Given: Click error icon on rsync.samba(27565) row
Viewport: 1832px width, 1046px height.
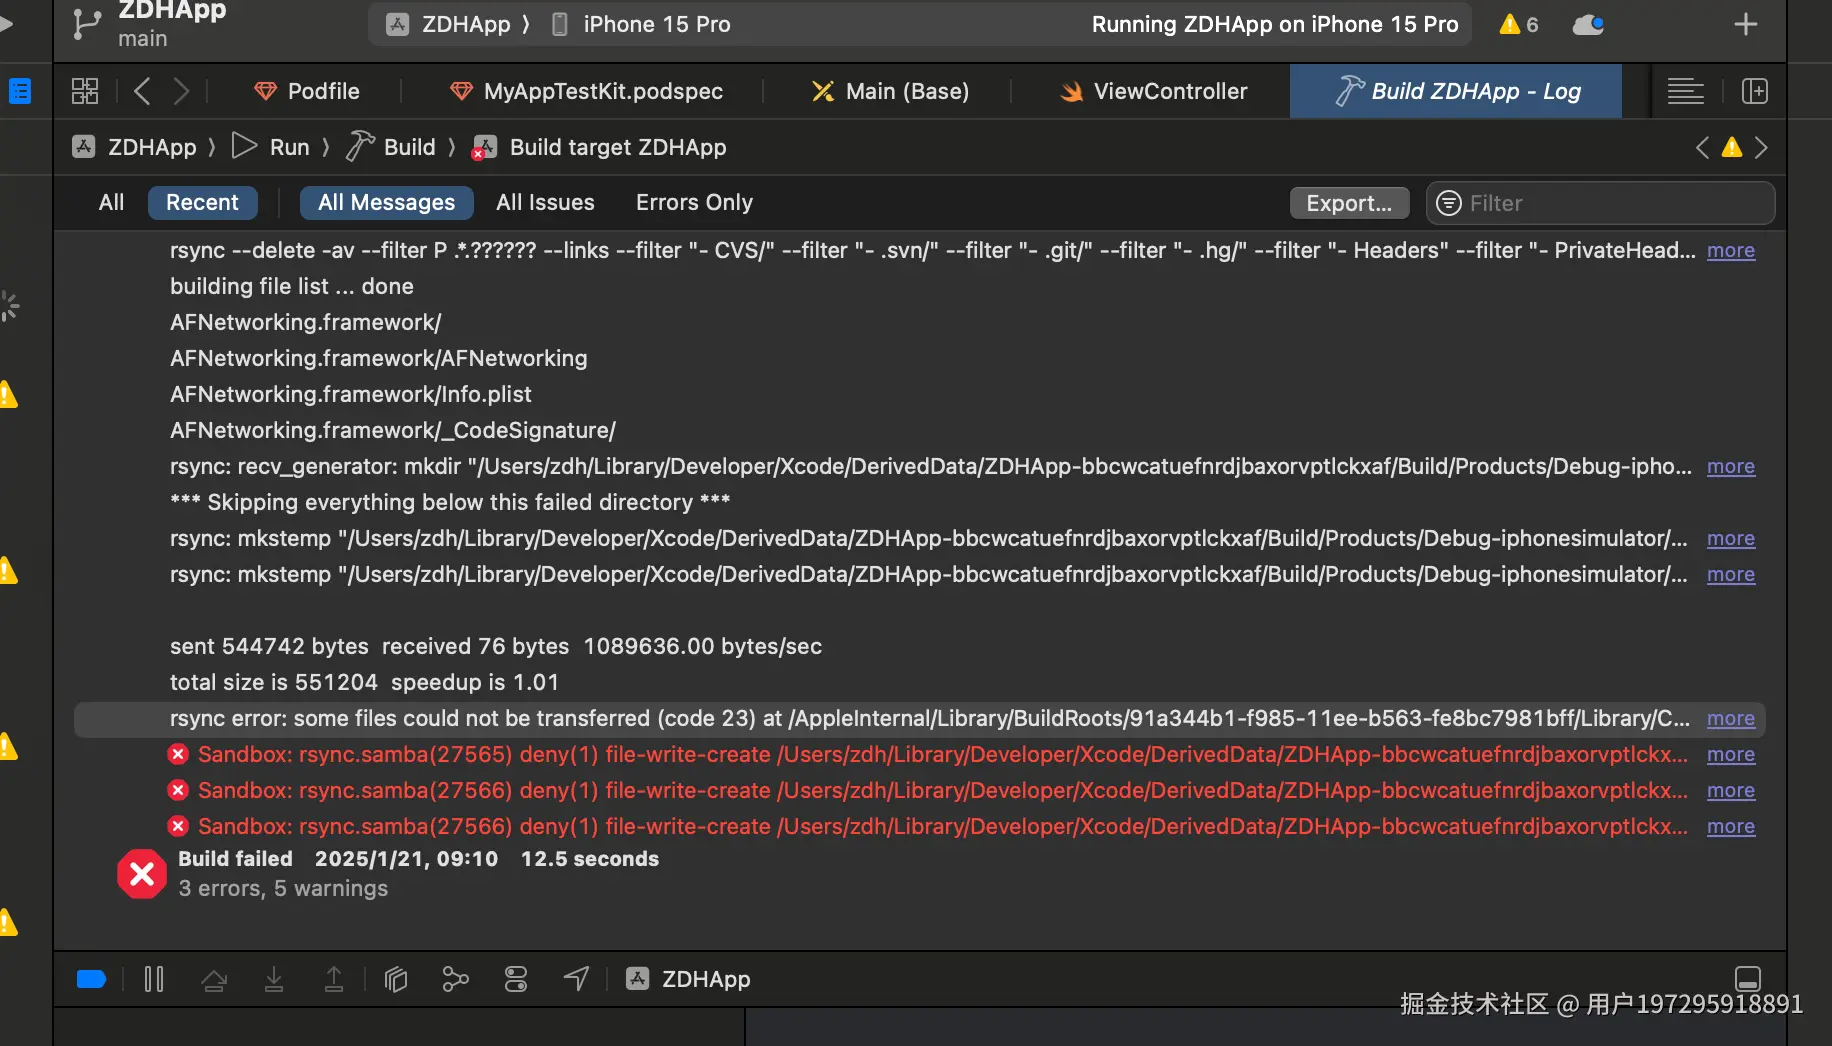Looking at the screenshot, I should [x=178, y=754].
